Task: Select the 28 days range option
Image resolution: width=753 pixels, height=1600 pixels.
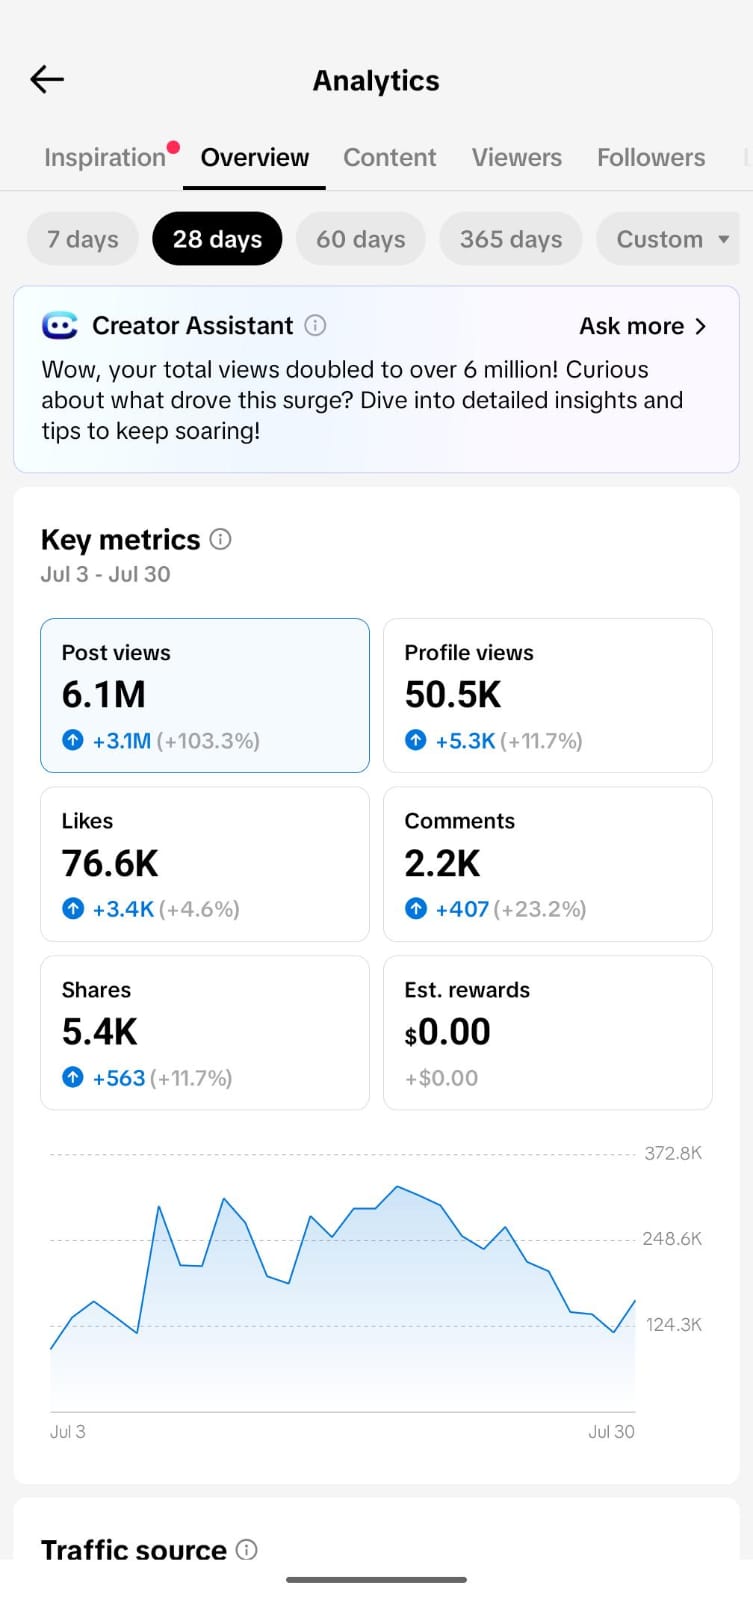Action: (217, 239)
